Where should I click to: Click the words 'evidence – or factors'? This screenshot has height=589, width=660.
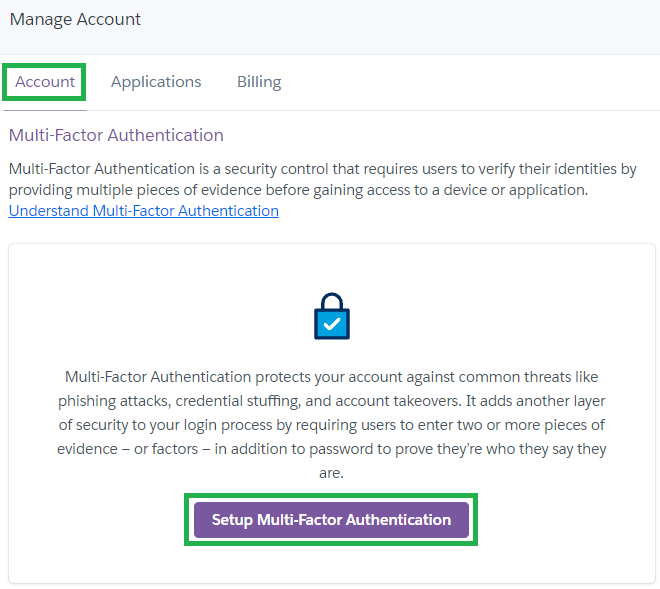pos(128,449)
